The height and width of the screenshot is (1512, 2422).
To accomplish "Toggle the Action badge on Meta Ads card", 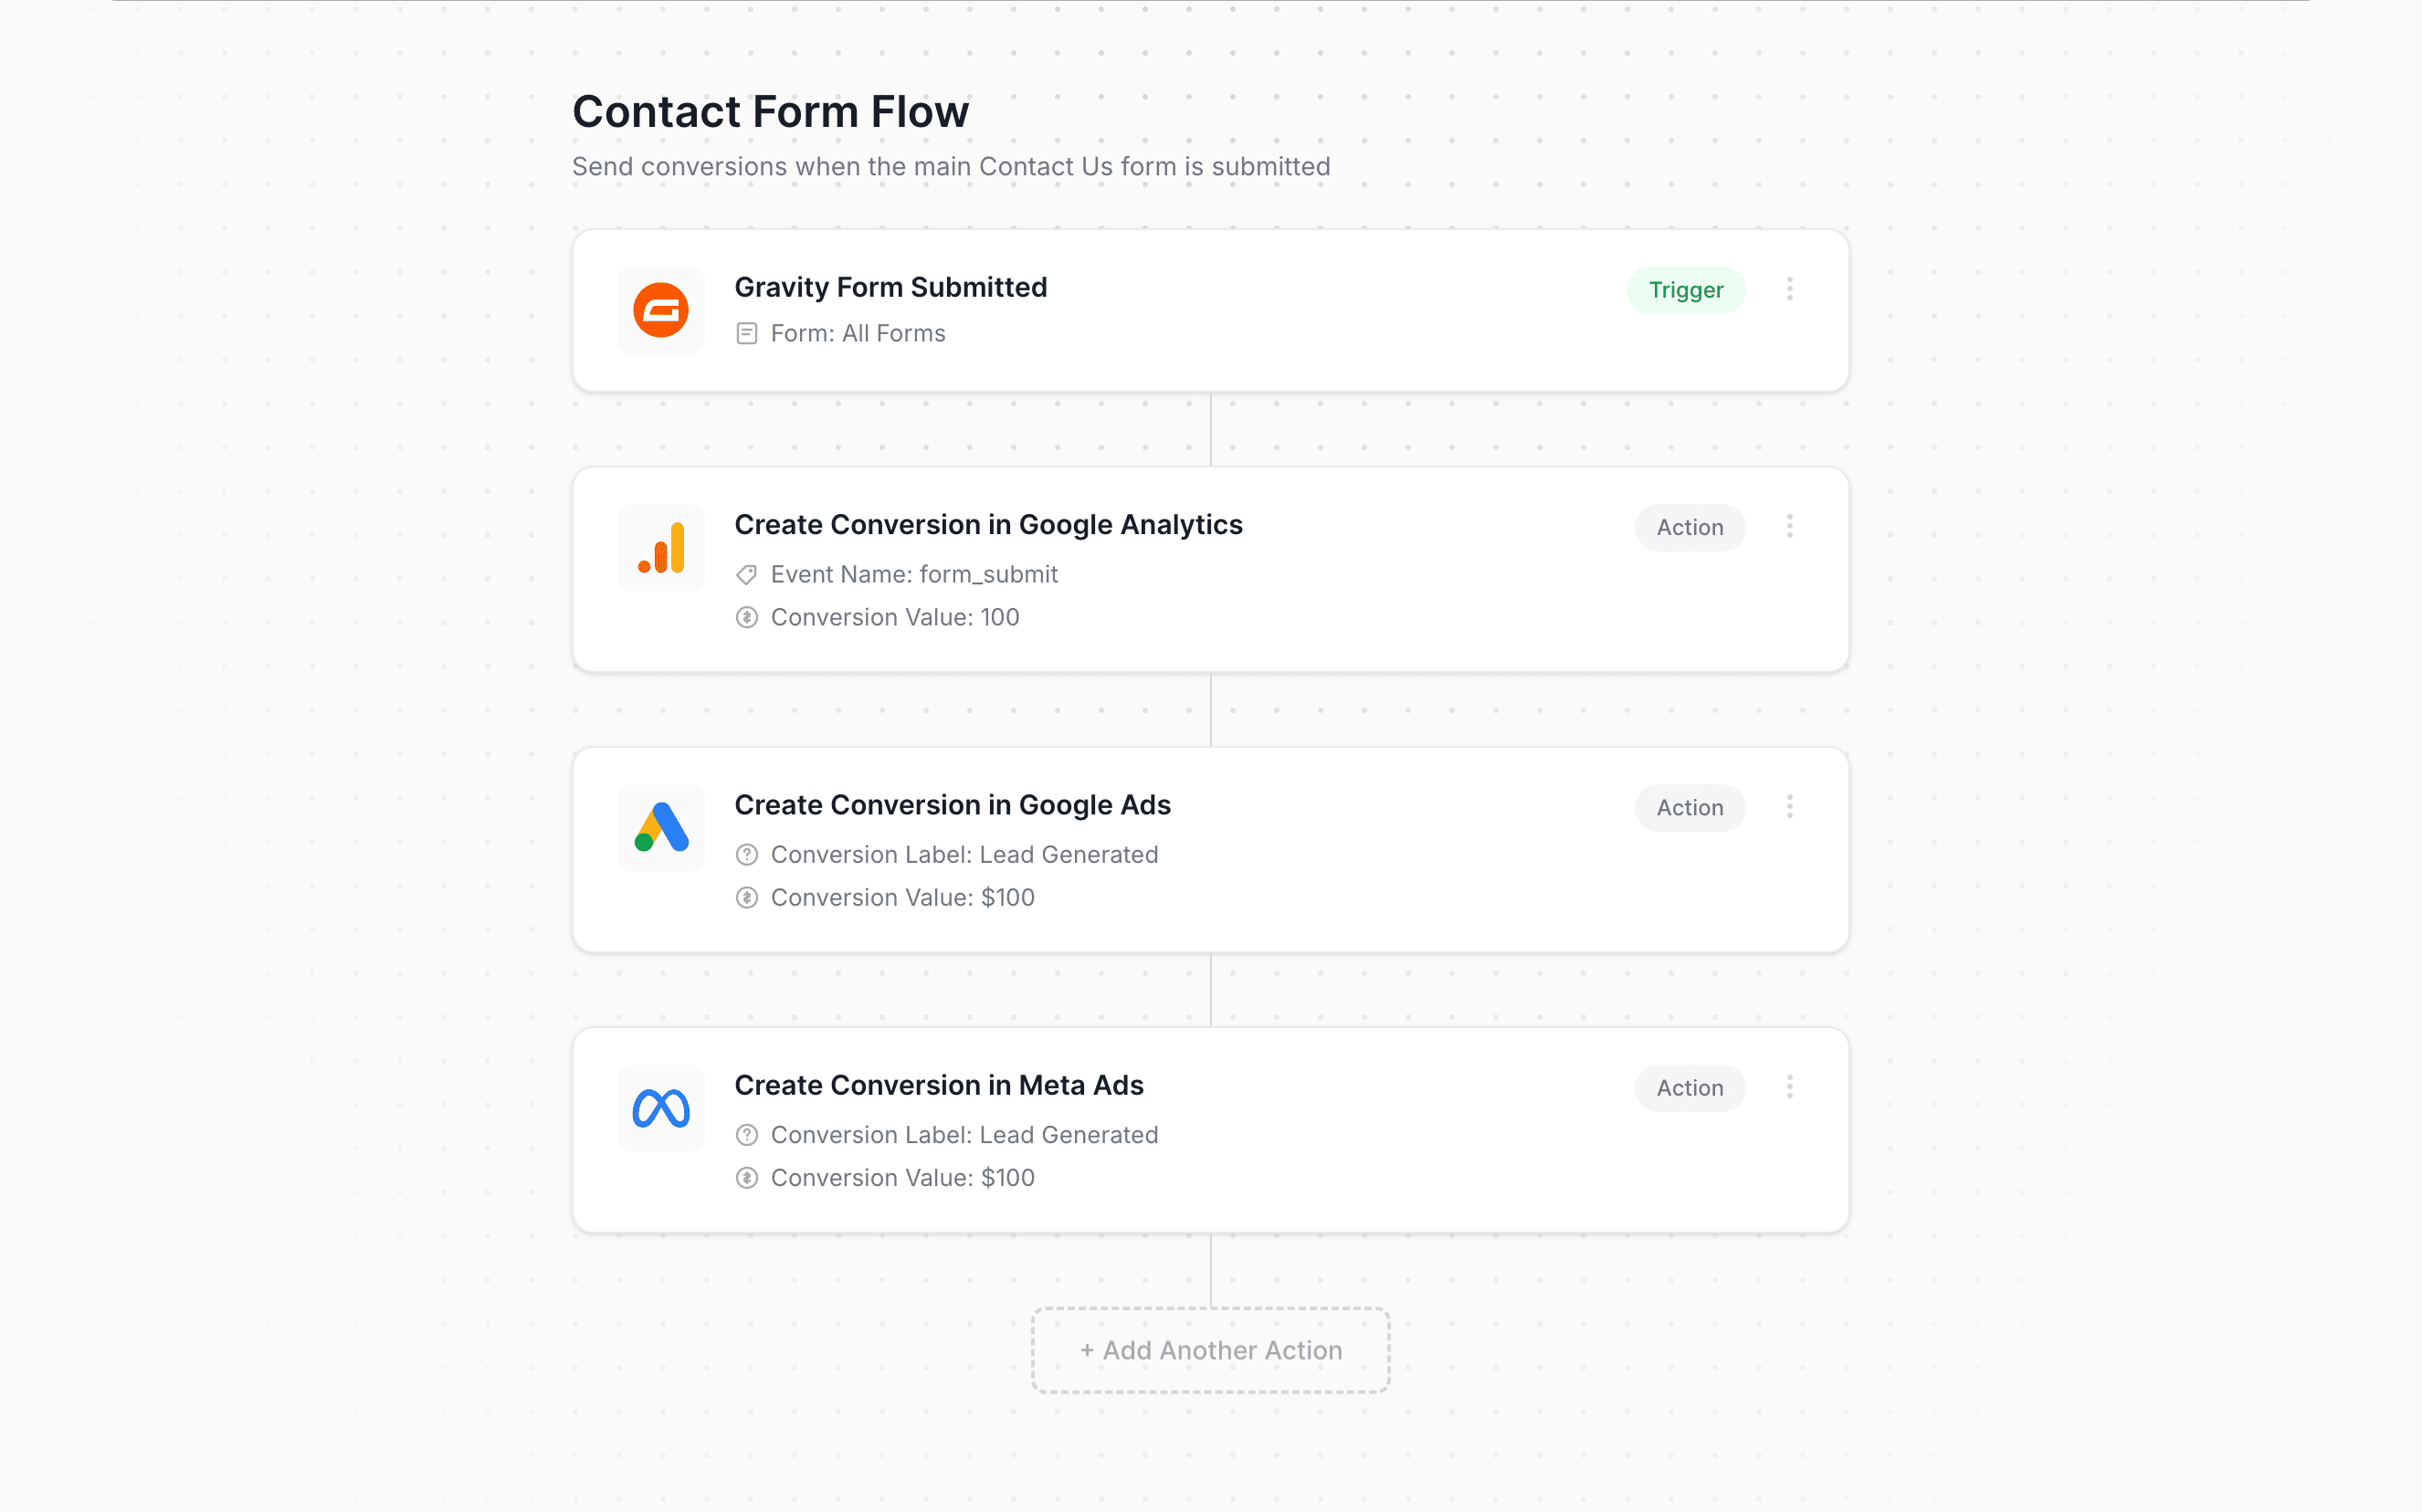I will pyautogui.click(x=1689, y=1088).
